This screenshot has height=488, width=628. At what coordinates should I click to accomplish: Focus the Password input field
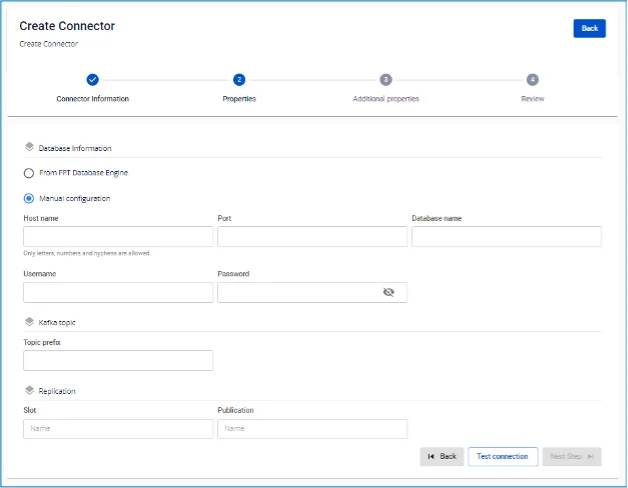tap(312, 292)
